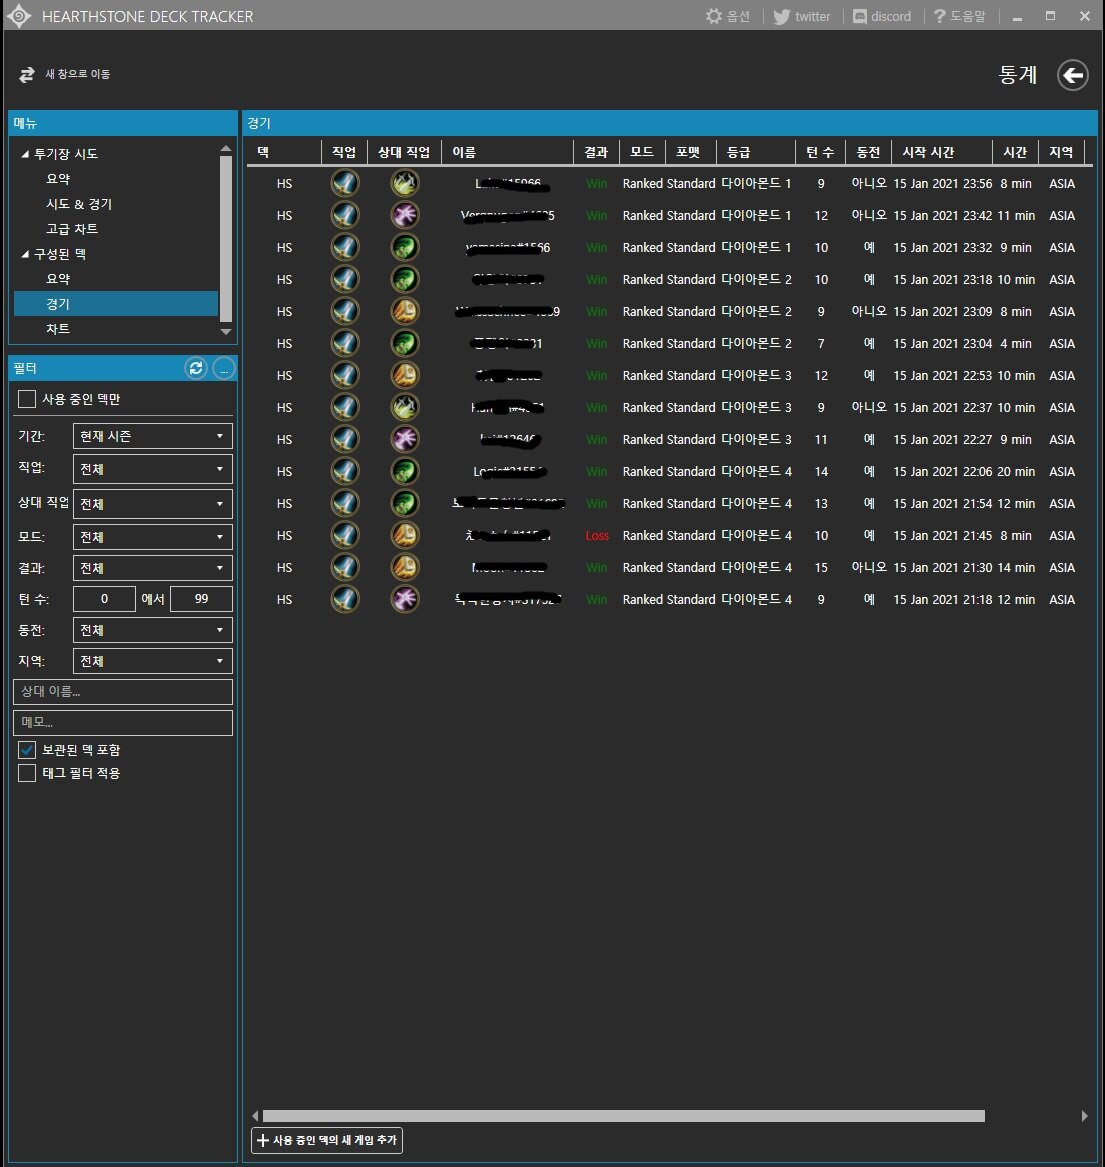Collapse the 구성된 덱 tree node

(x=25, y=254)
